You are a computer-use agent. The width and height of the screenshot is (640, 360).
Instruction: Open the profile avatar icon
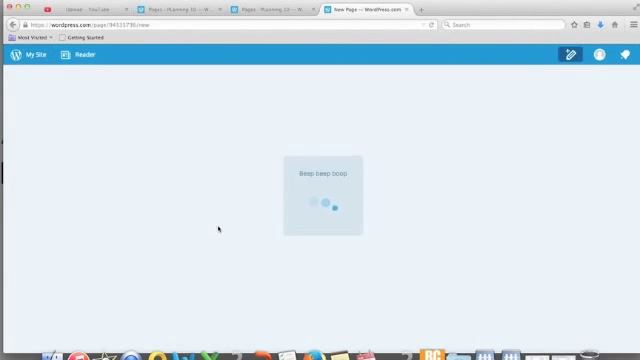pos(599,55)
